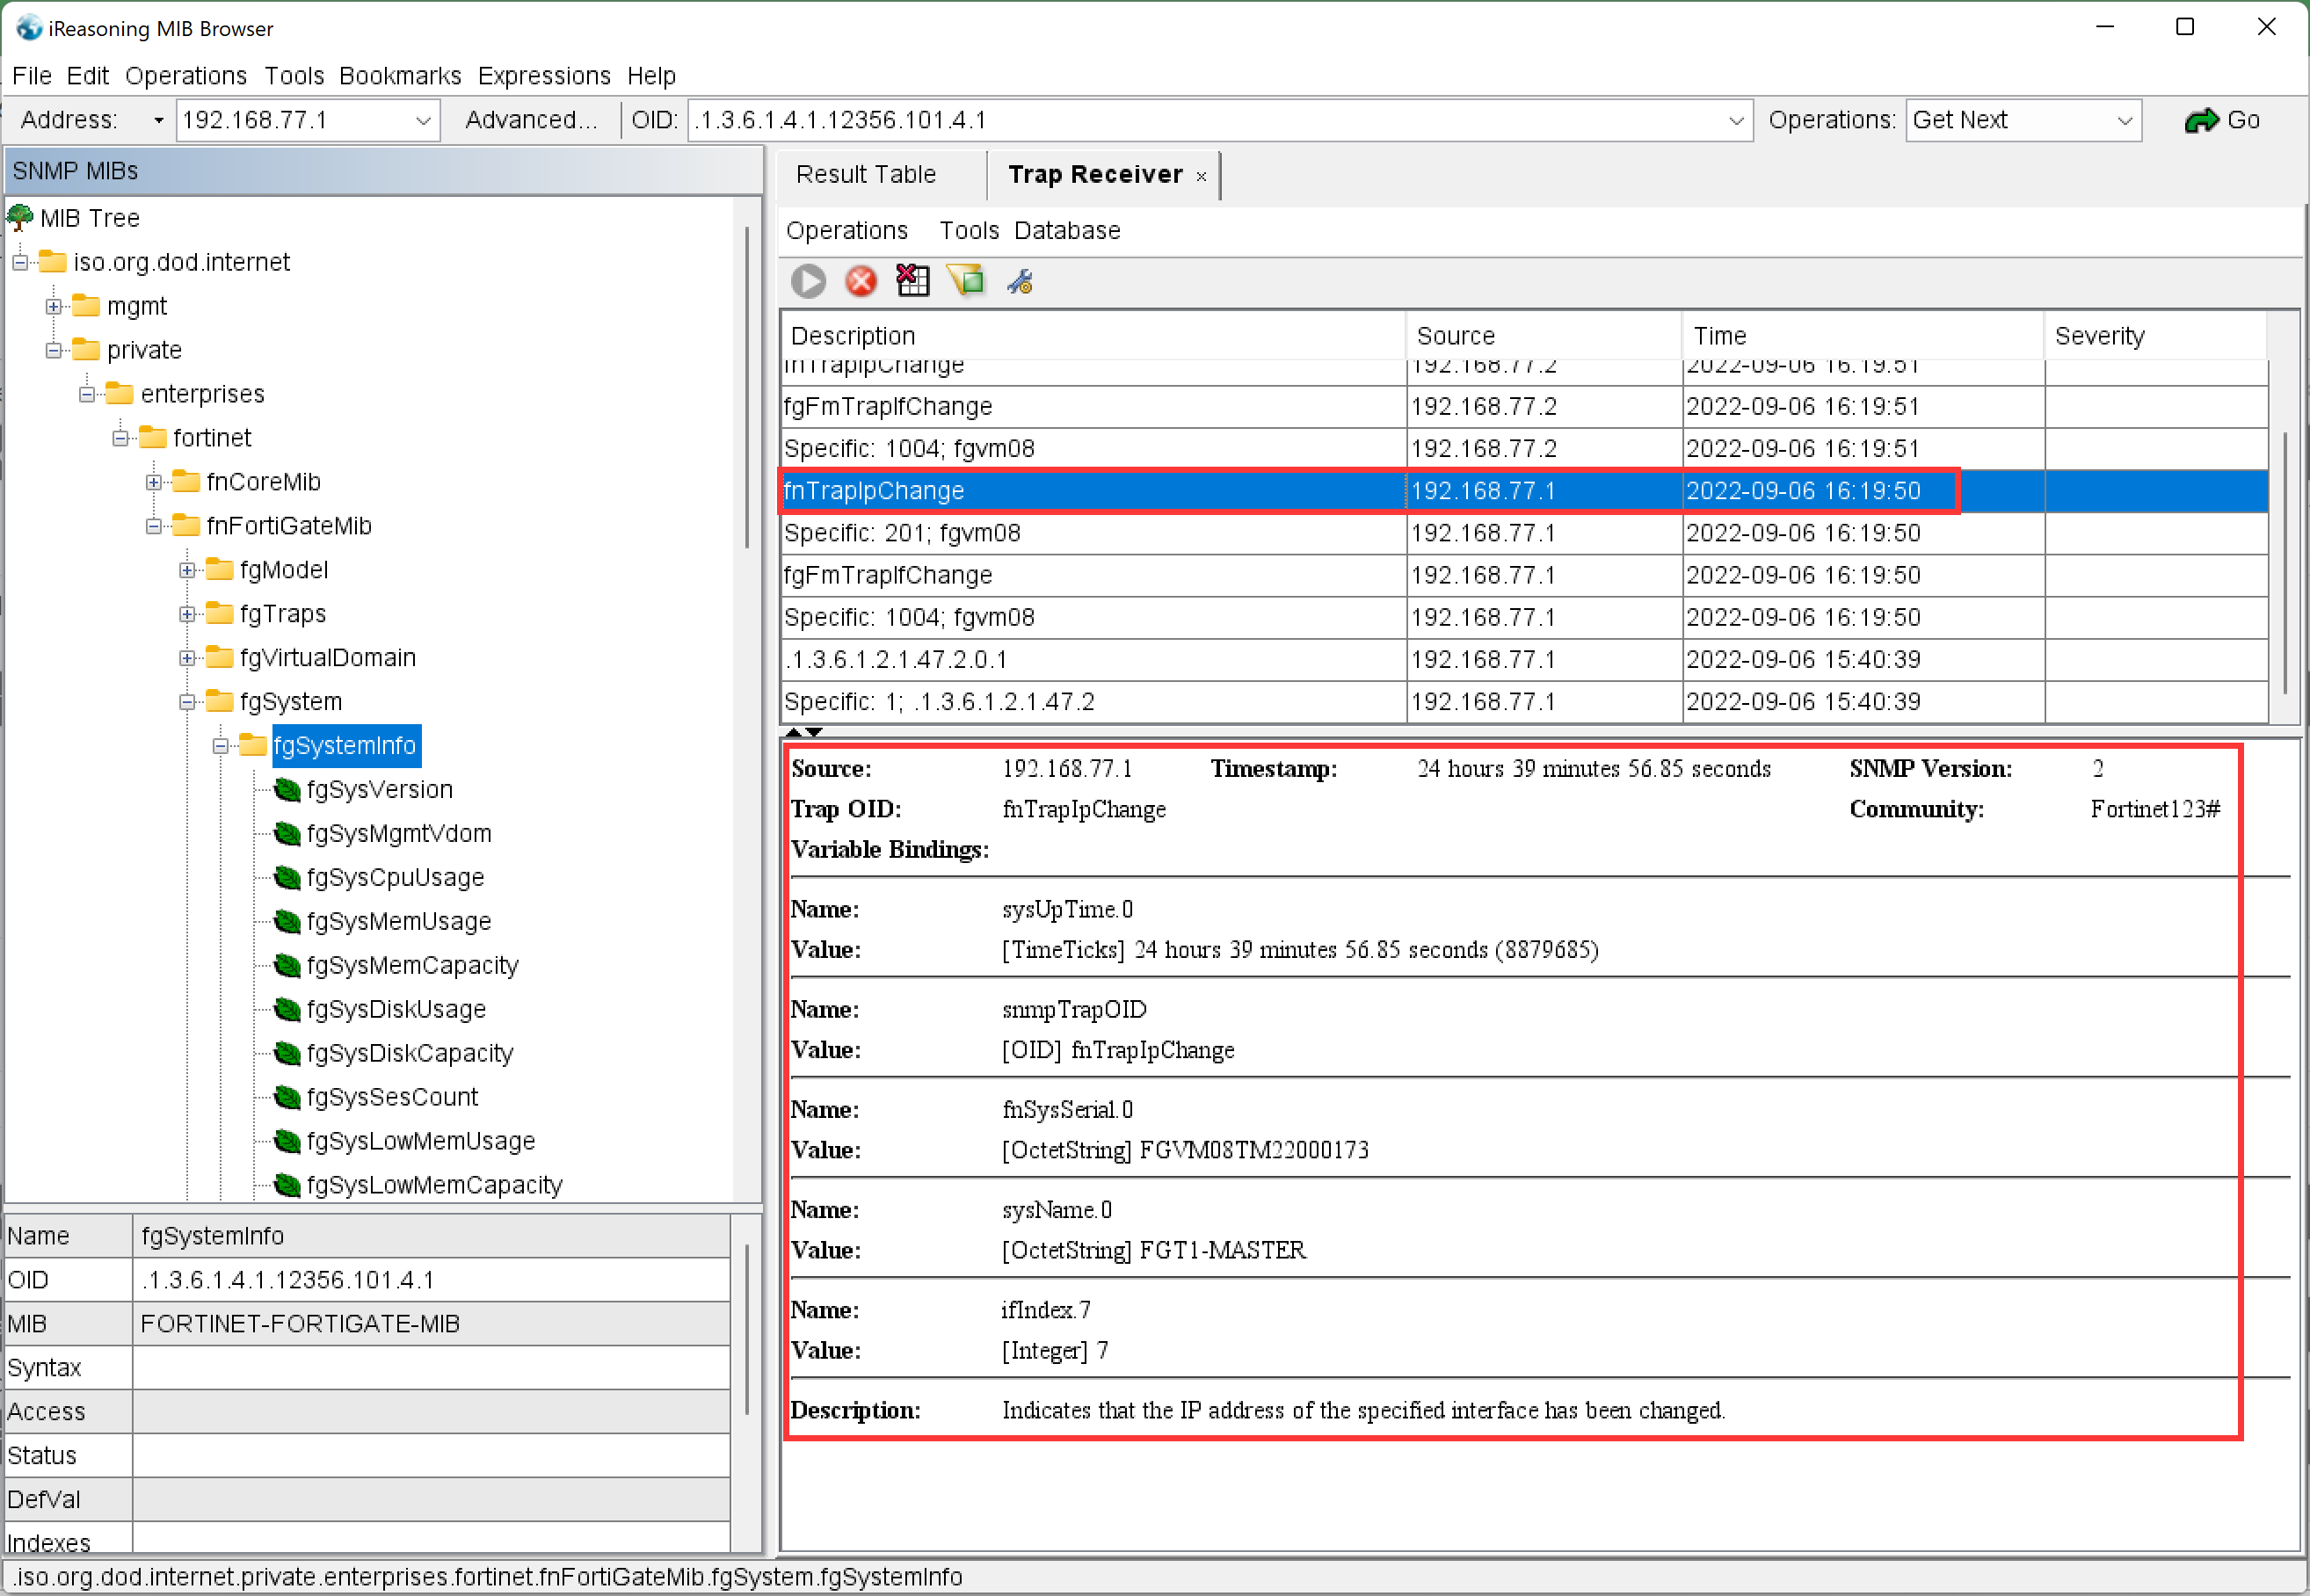Open the trap receiver Database menu
Viewport: 2310px width, 1596px height.
(x=1066, y=231)
